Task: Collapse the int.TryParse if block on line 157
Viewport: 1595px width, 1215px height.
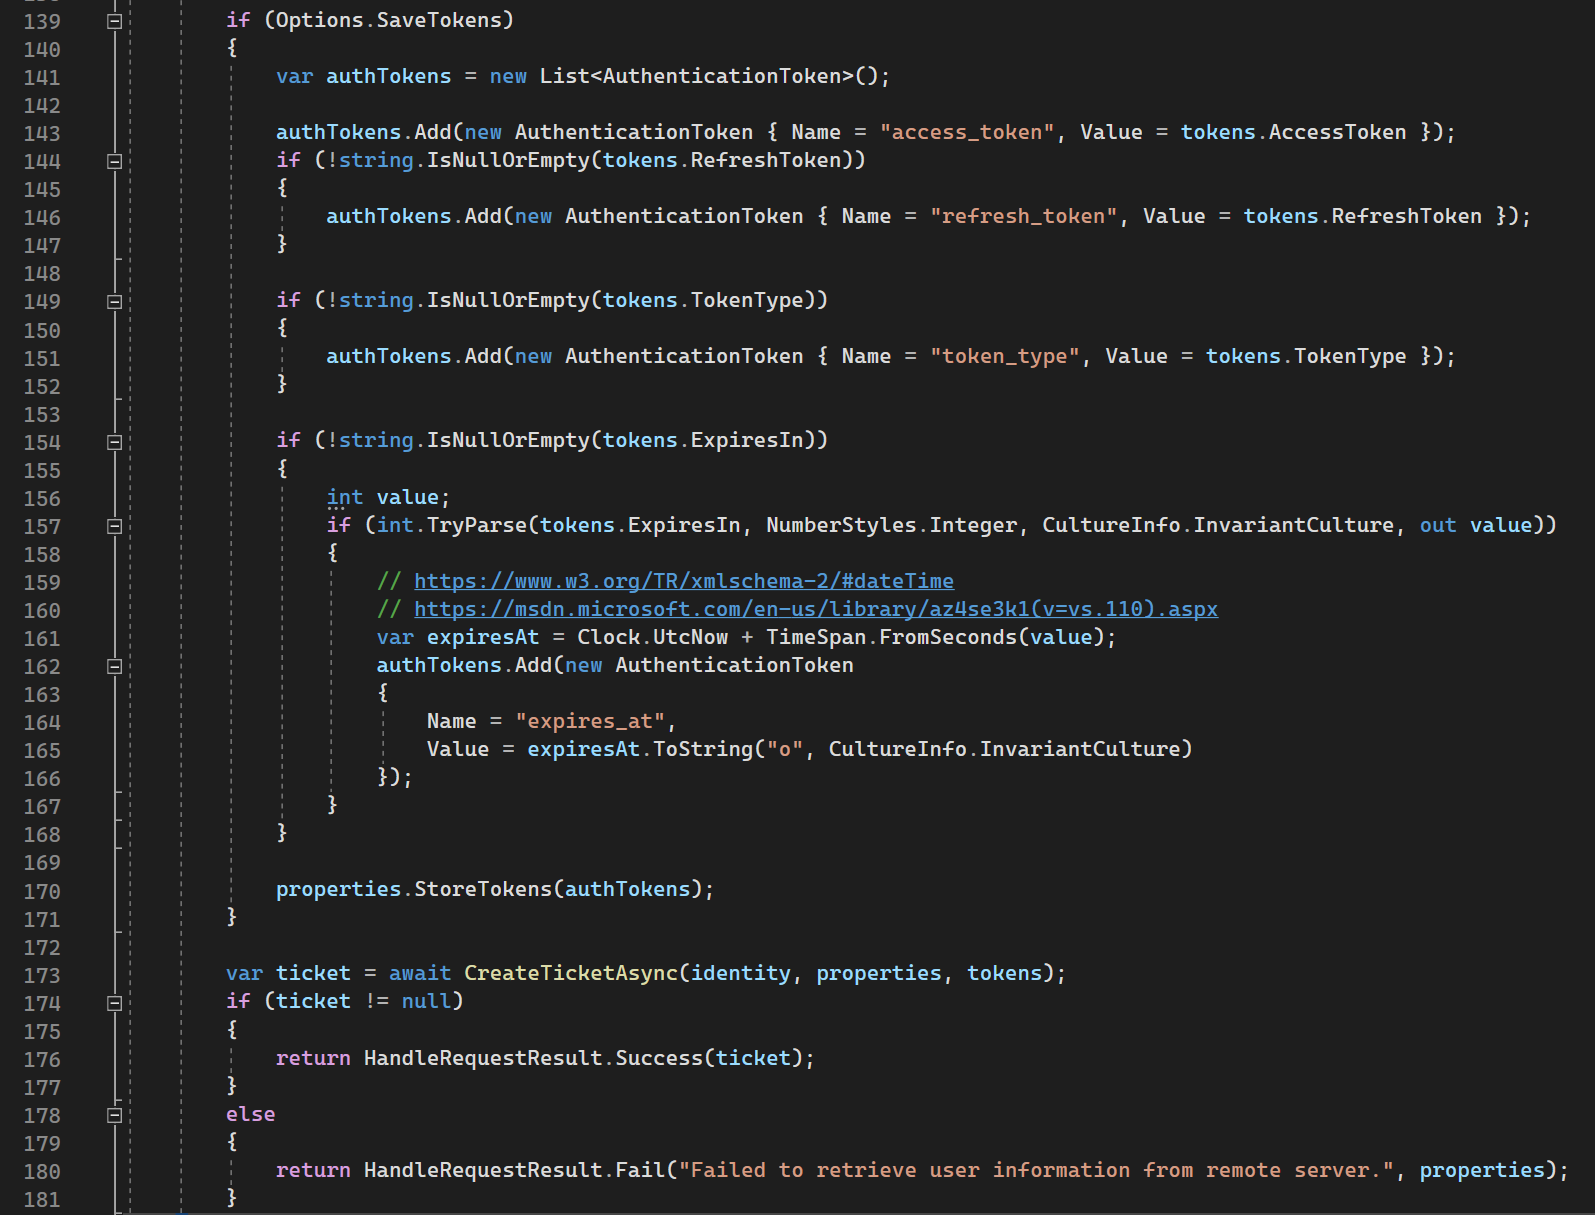Action: [x=115, y=526]
